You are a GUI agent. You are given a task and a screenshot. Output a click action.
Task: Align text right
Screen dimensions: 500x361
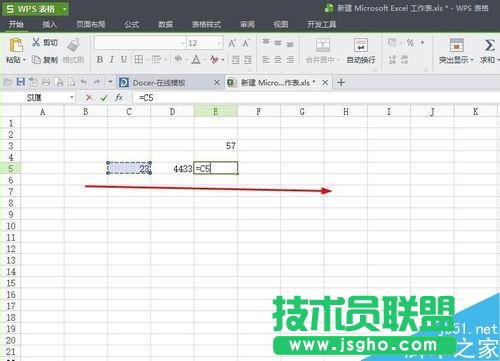coord(290,60)
